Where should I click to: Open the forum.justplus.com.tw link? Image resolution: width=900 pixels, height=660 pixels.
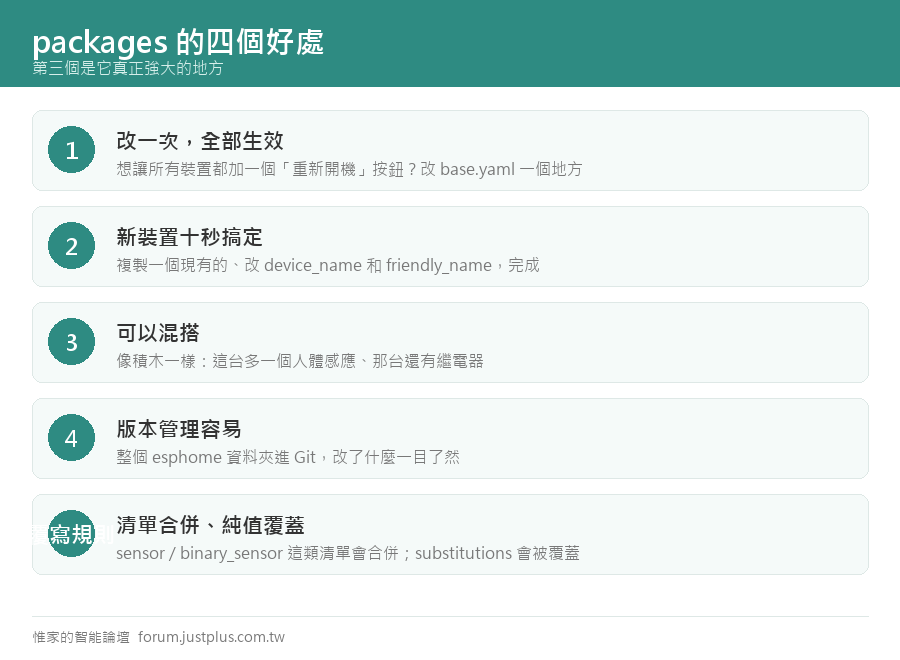[211, 637]
